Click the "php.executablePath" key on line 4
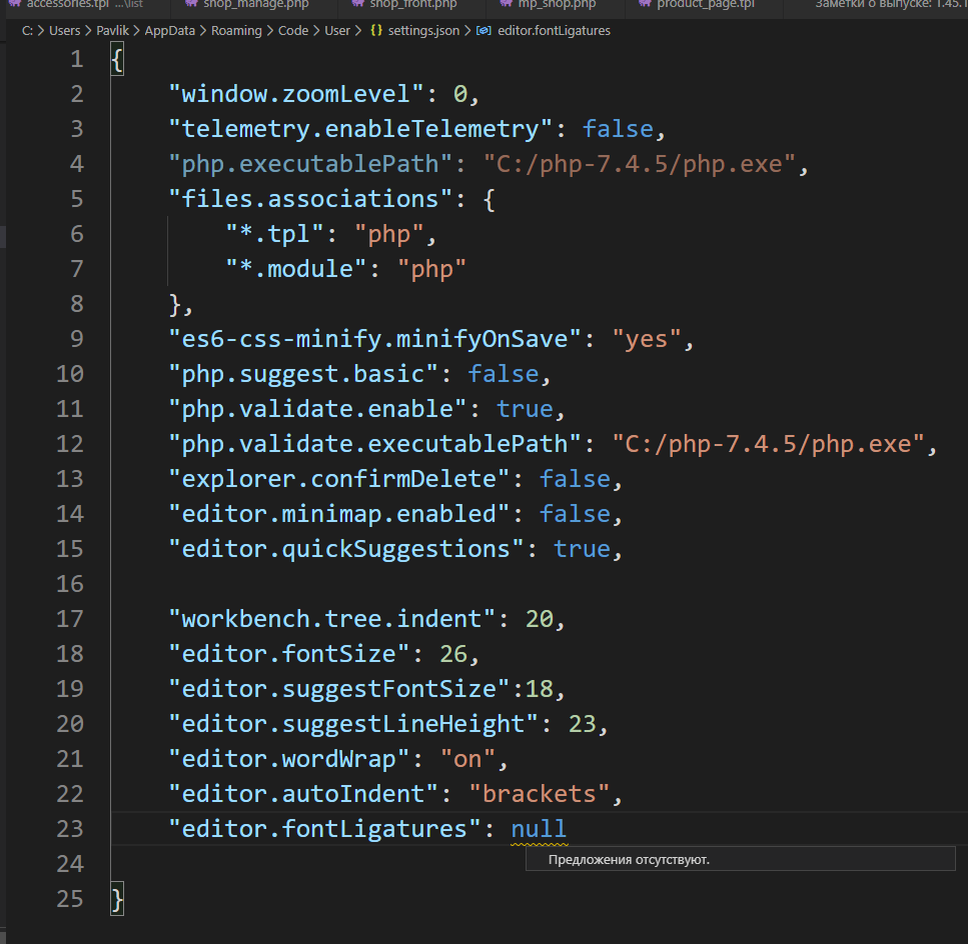 pos(310,164)
